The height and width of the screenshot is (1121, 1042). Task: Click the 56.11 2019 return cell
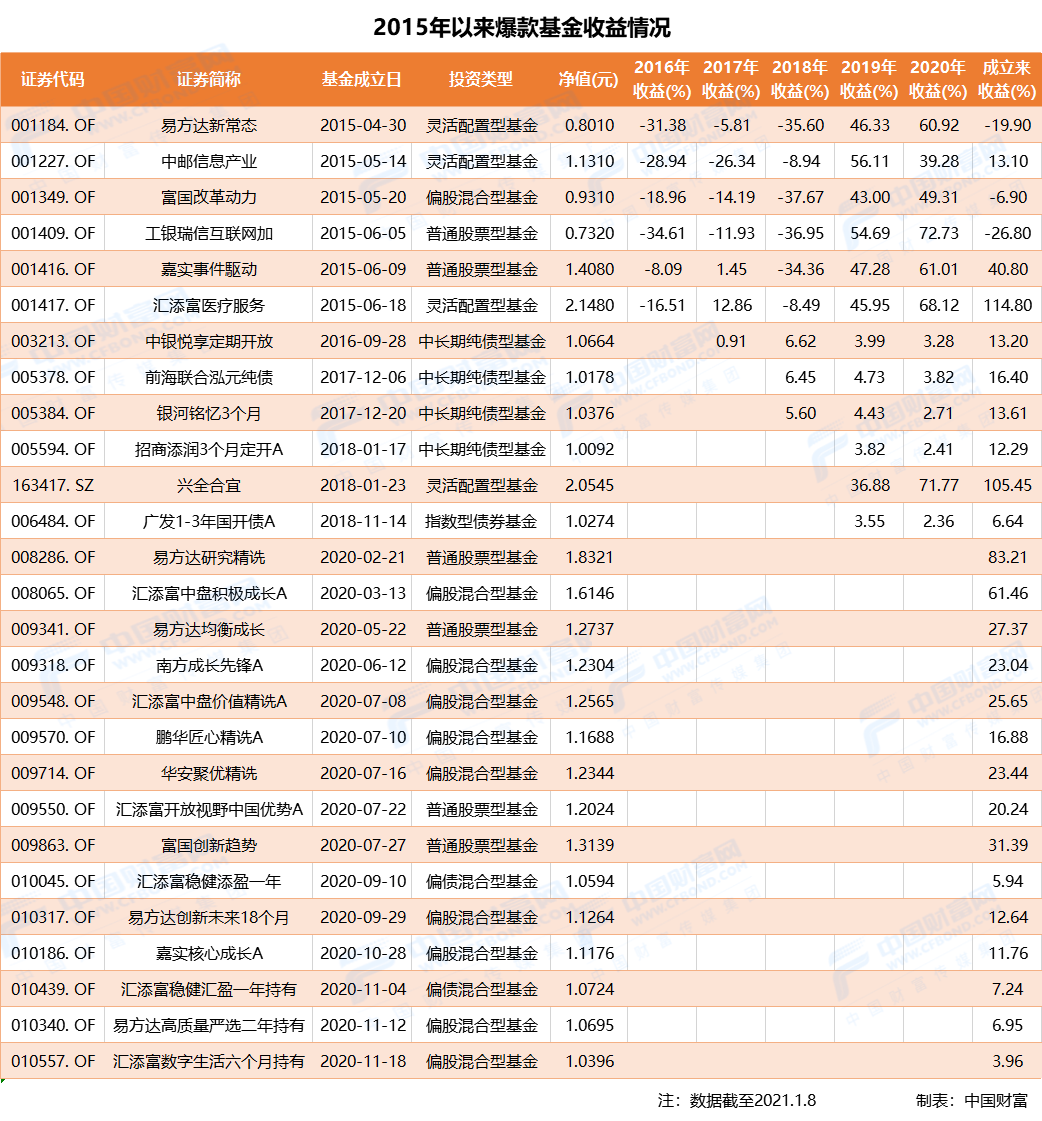(x=870, y=161)
